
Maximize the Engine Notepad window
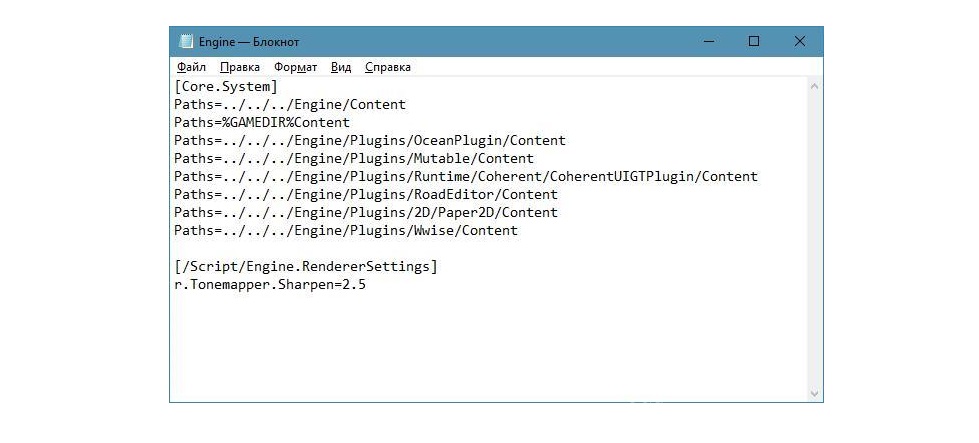[x=754, y=42]
